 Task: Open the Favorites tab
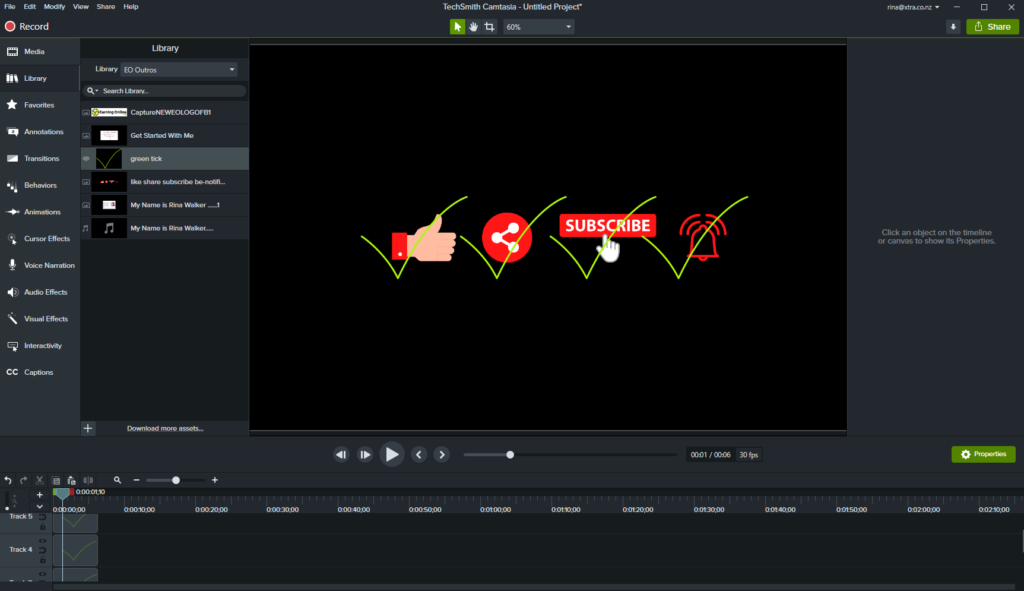[39, 105]
